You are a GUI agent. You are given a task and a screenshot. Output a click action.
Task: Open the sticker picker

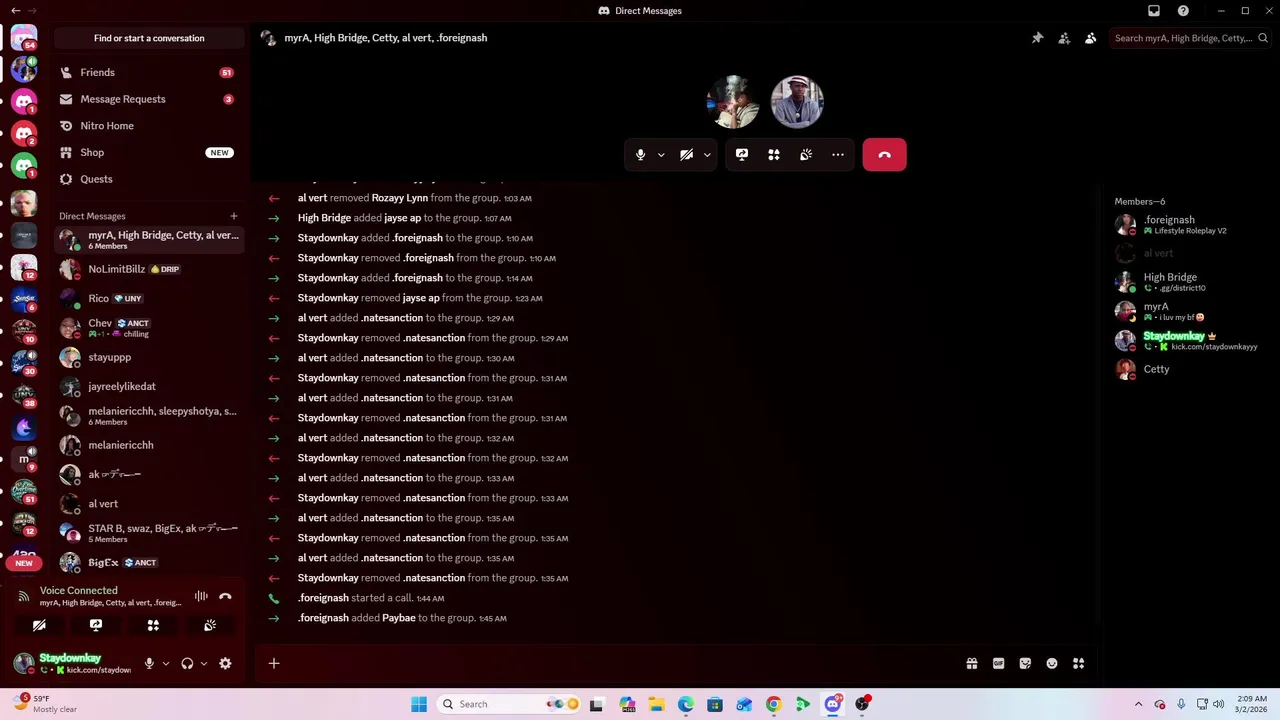tap(1025, 663)
